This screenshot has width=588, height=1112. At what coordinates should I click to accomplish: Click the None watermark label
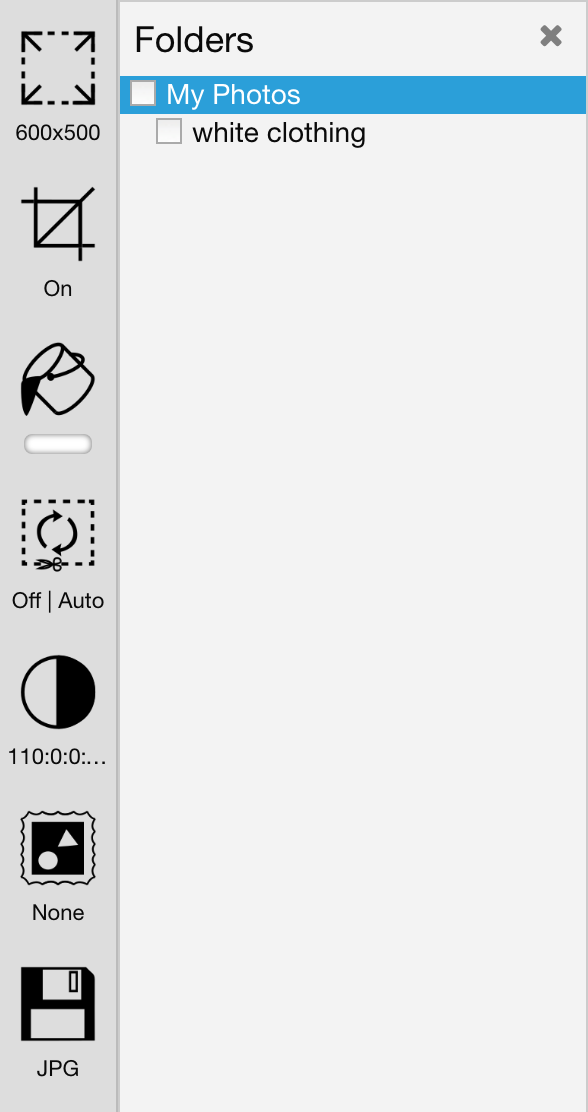point(57,913)
